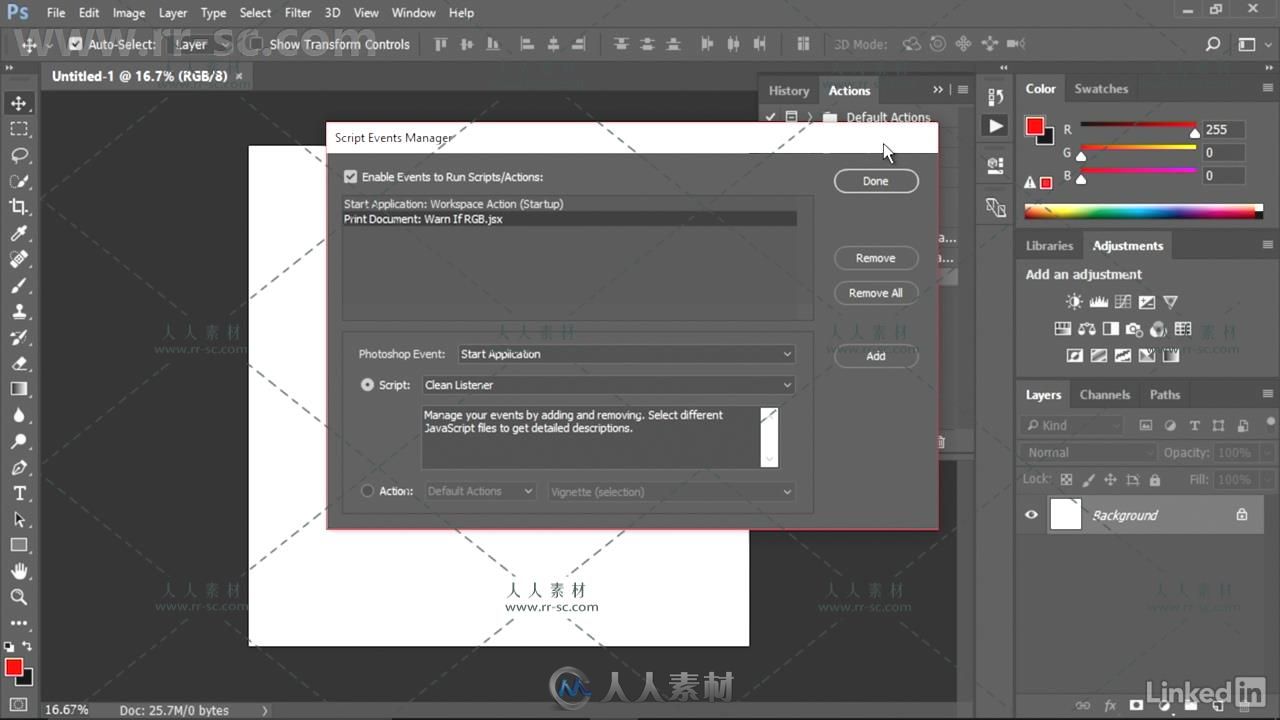
Task: Select the Blur tool
Action: [x=19, y=415]
